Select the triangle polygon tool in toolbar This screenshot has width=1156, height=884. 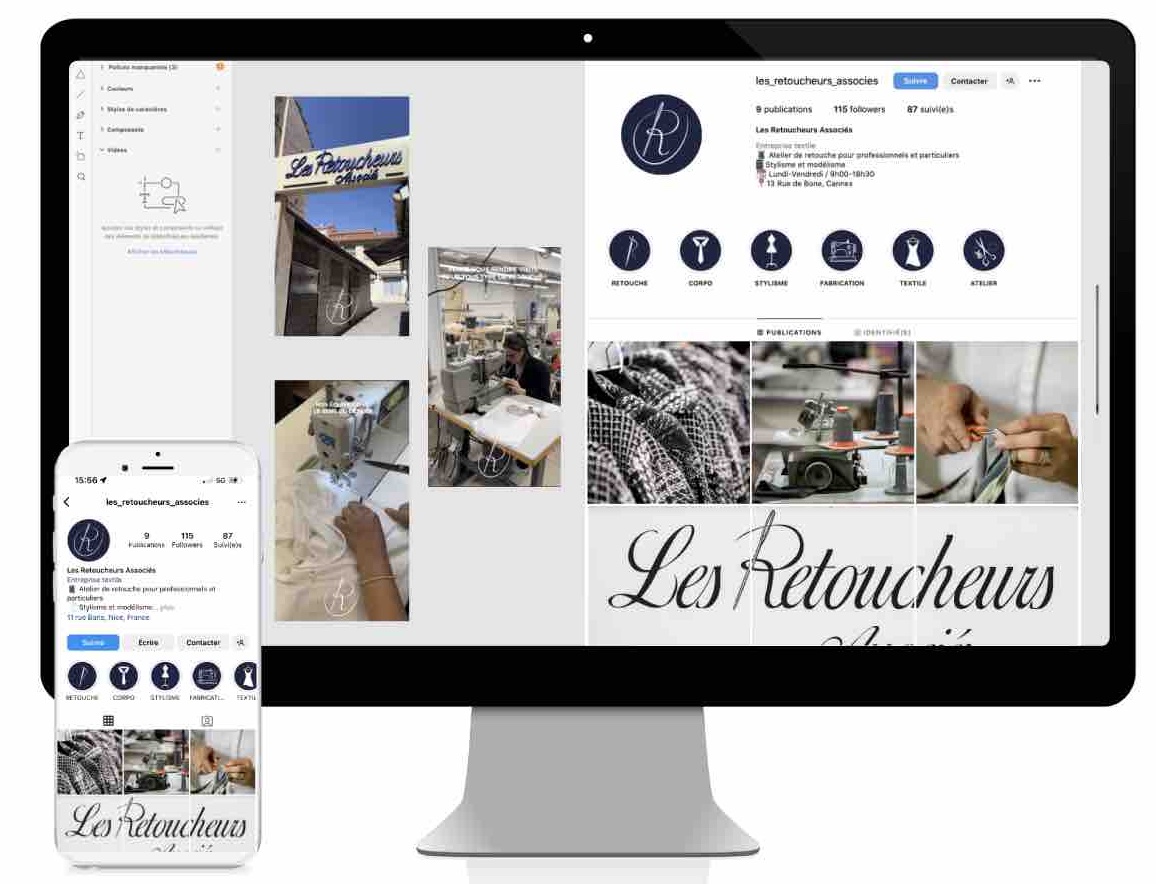[x=81, y=74]
